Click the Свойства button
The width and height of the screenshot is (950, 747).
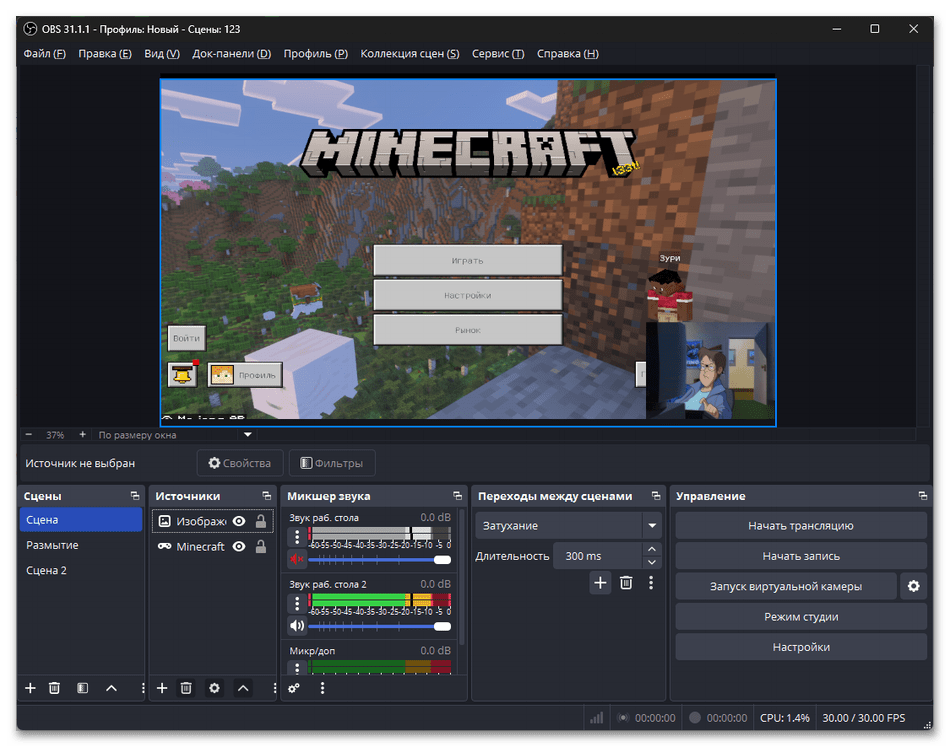click(x=240, y=463)
